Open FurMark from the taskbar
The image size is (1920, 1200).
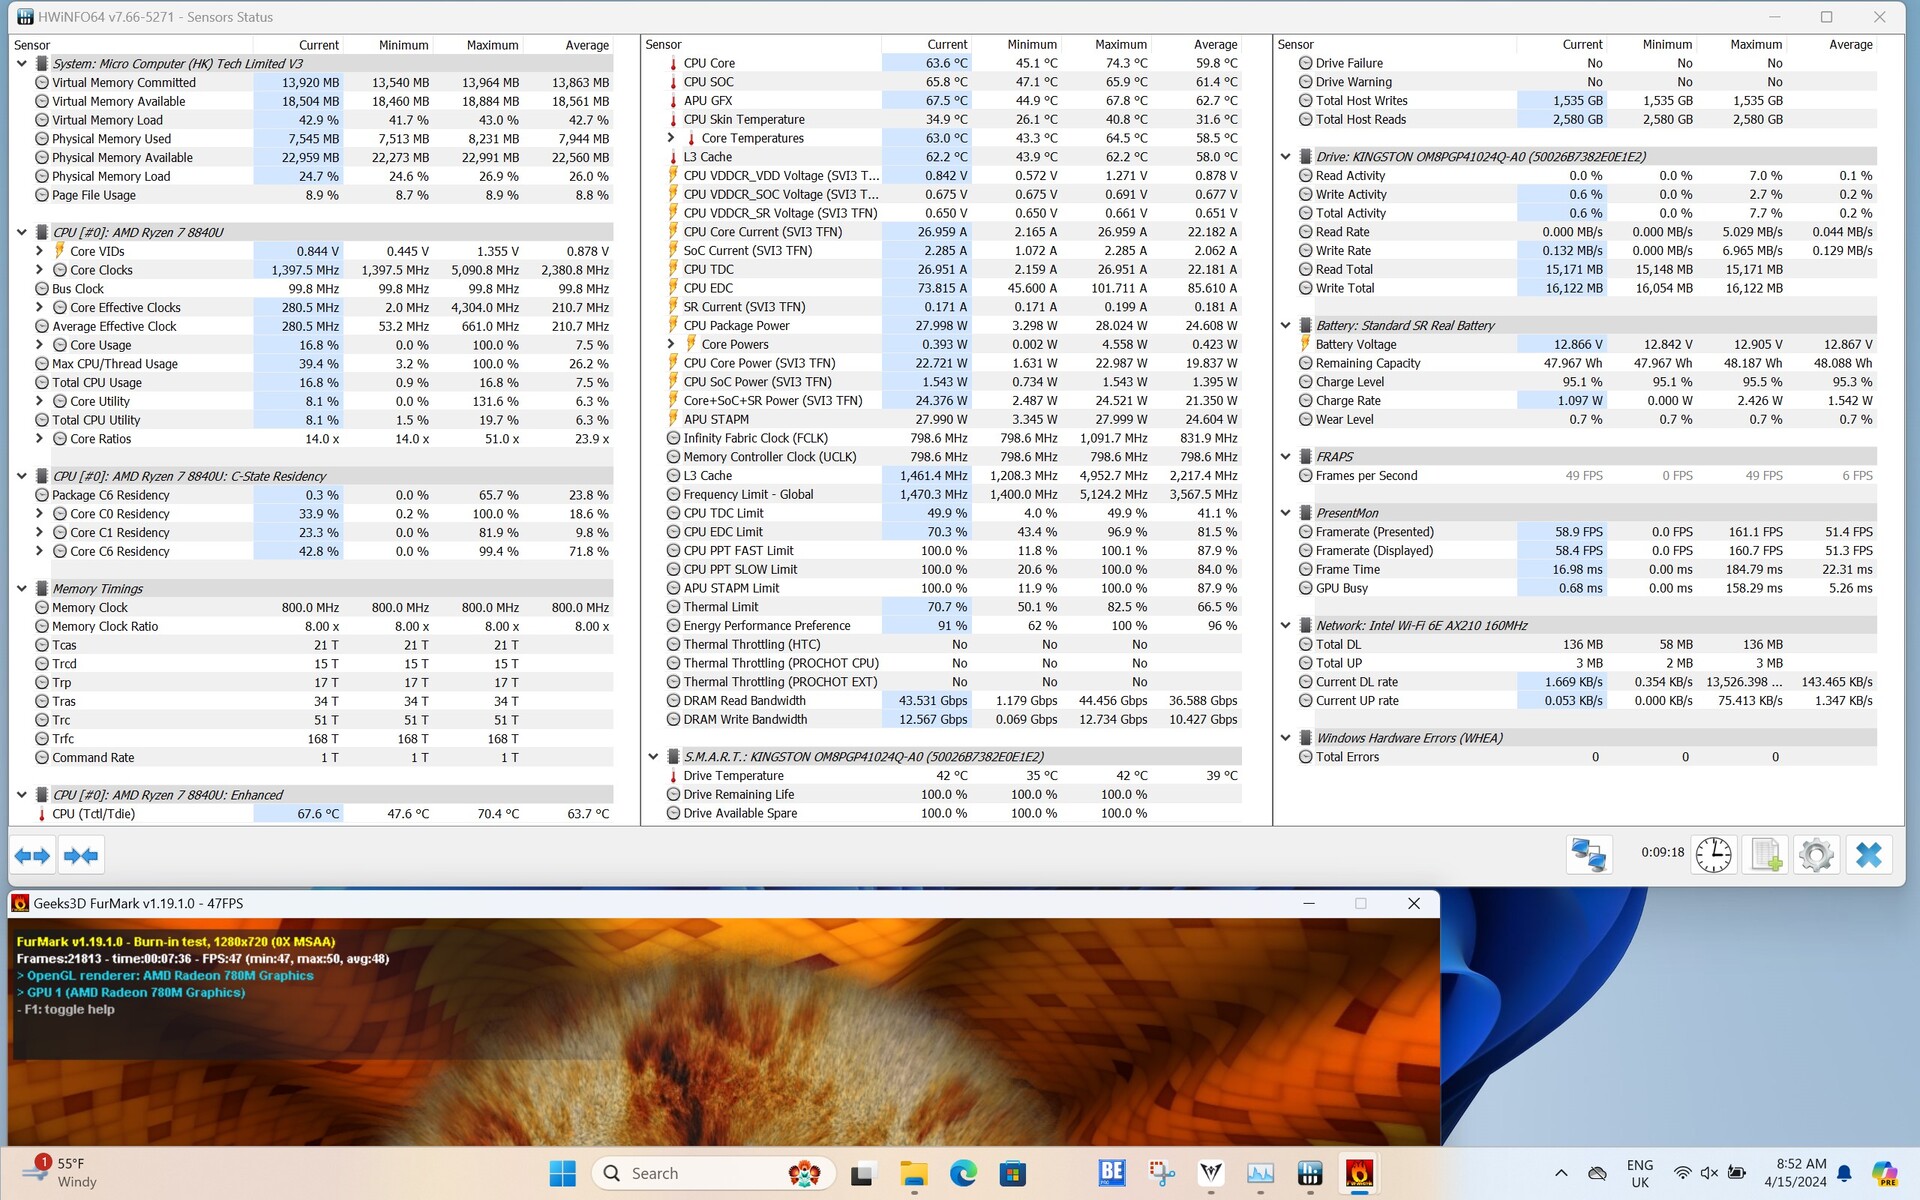pyautogui.click(x=1359, y=1173)
